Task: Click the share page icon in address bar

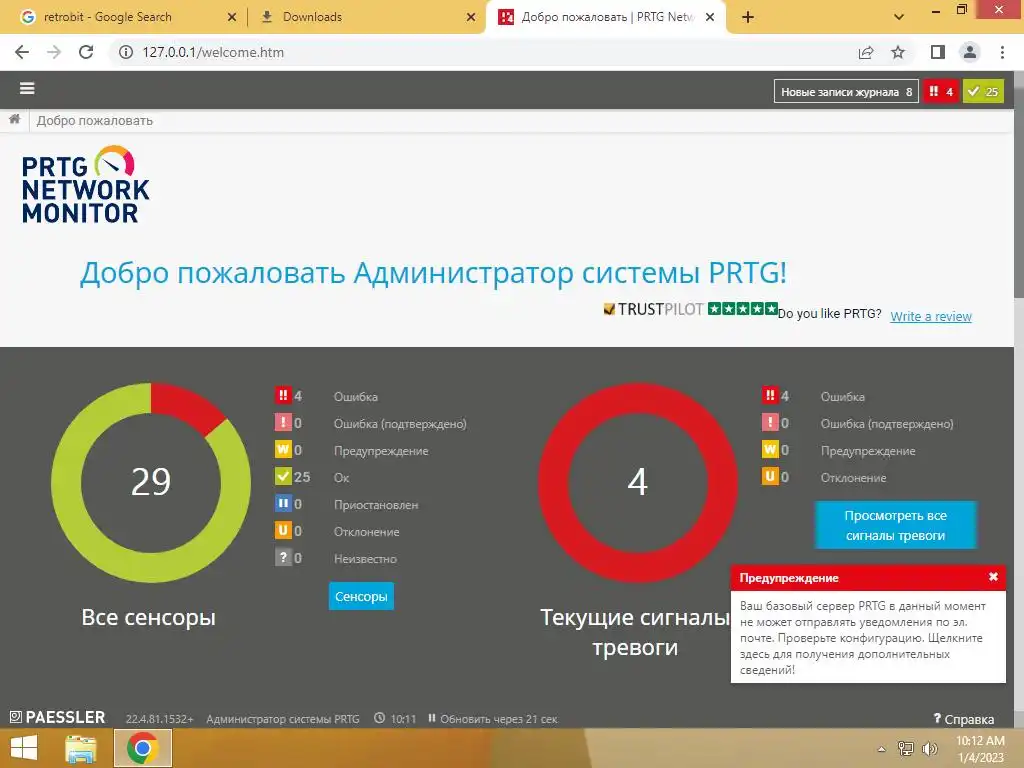Action: 866,52
